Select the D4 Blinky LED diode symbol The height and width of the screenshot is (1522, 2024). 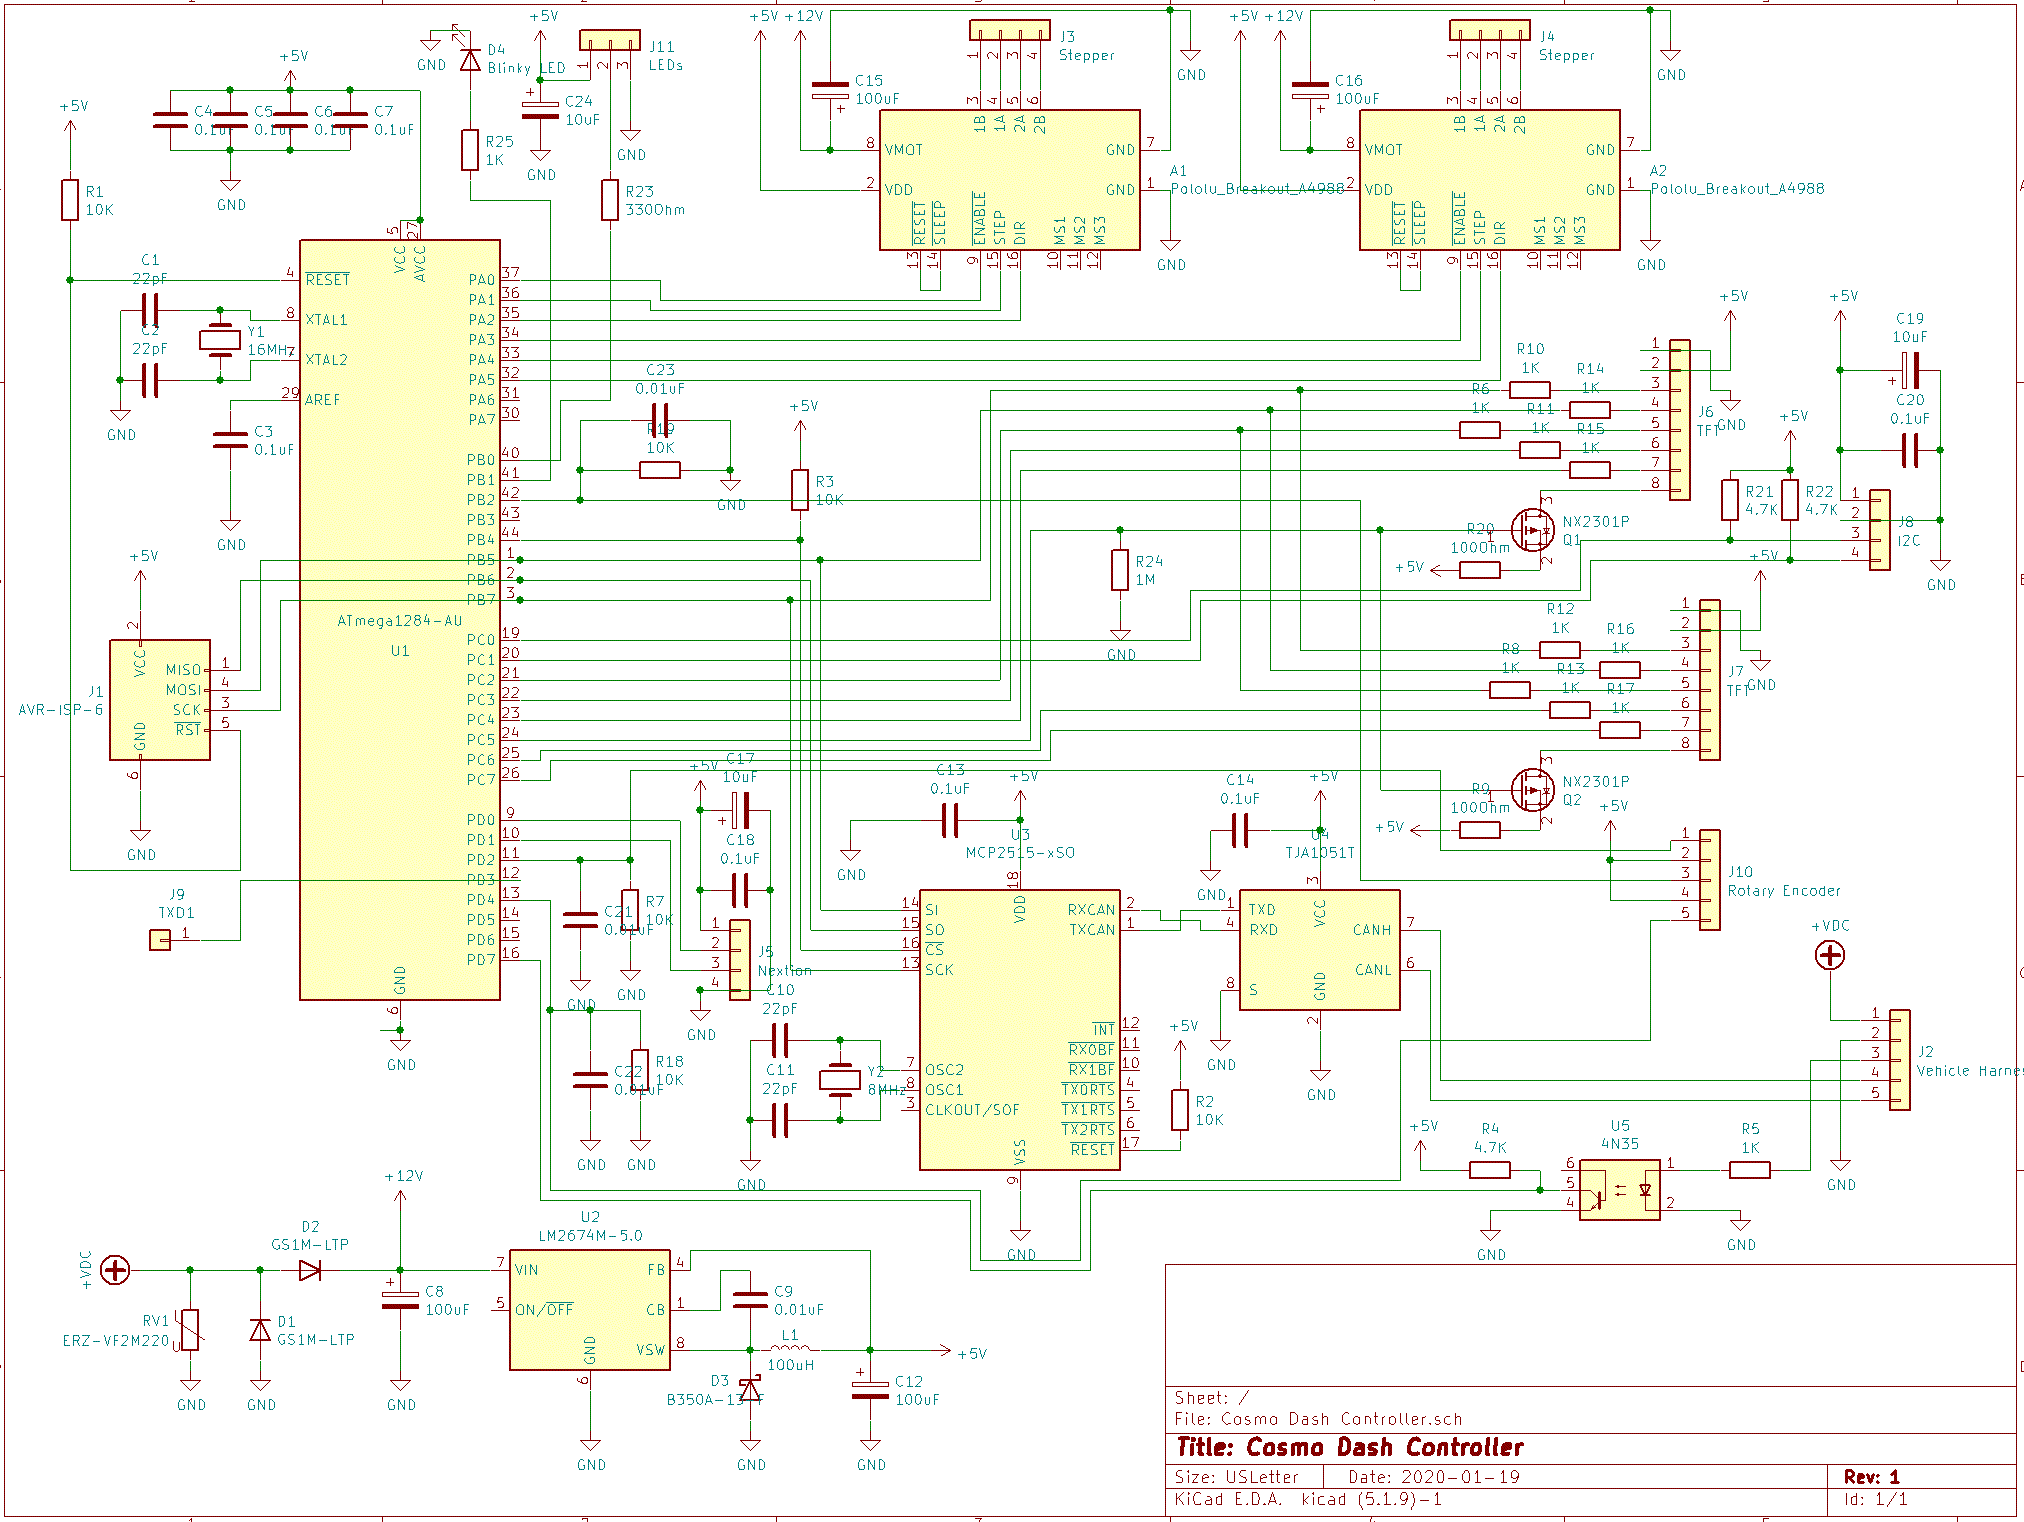click(x=470, y=60)
